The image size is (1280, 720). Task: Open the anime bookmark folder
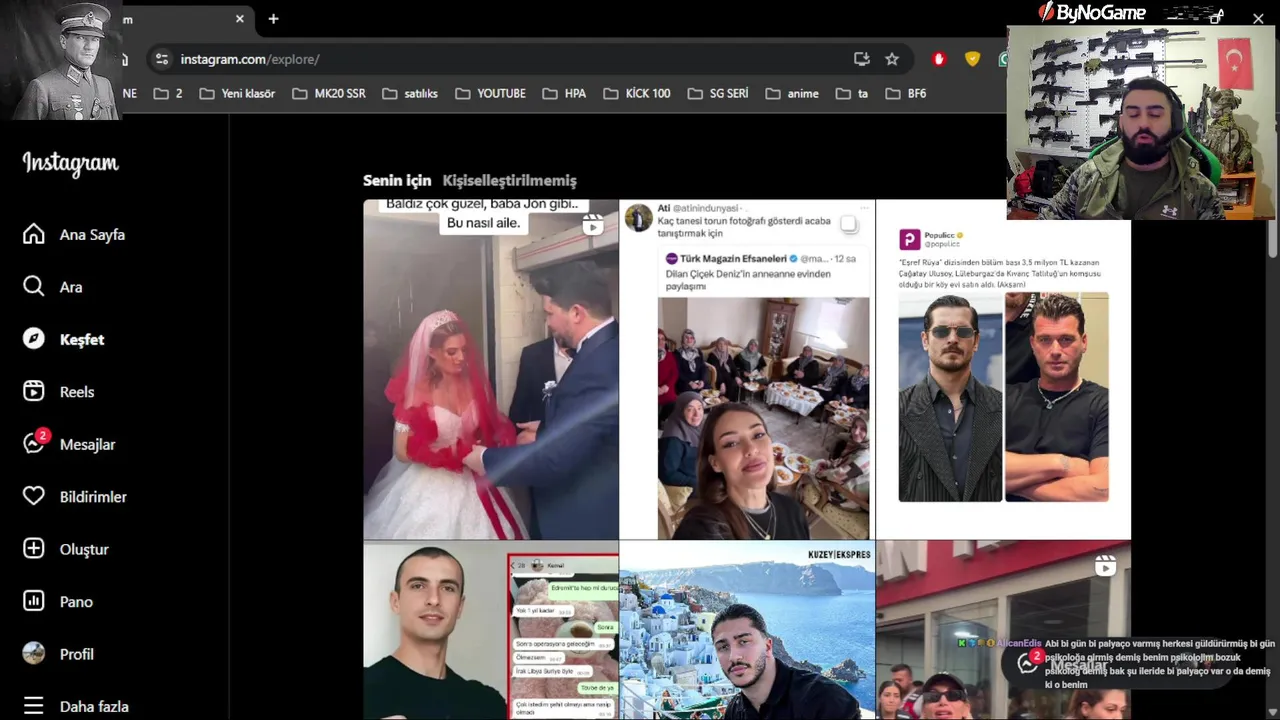[x=792, y=93]
